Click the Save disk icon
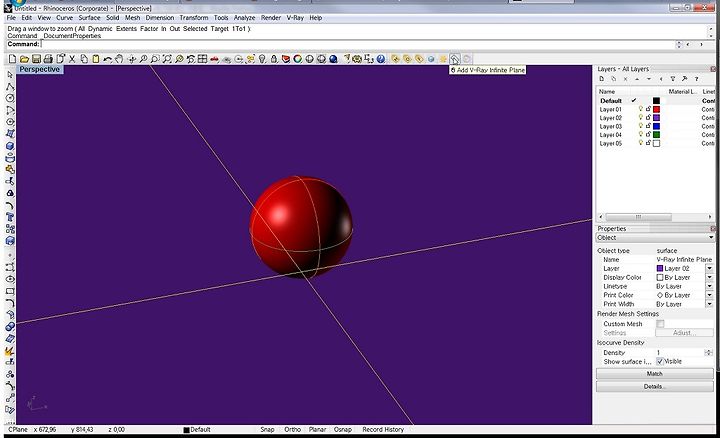This screenshot has height=438, width=720. [36, 59]
